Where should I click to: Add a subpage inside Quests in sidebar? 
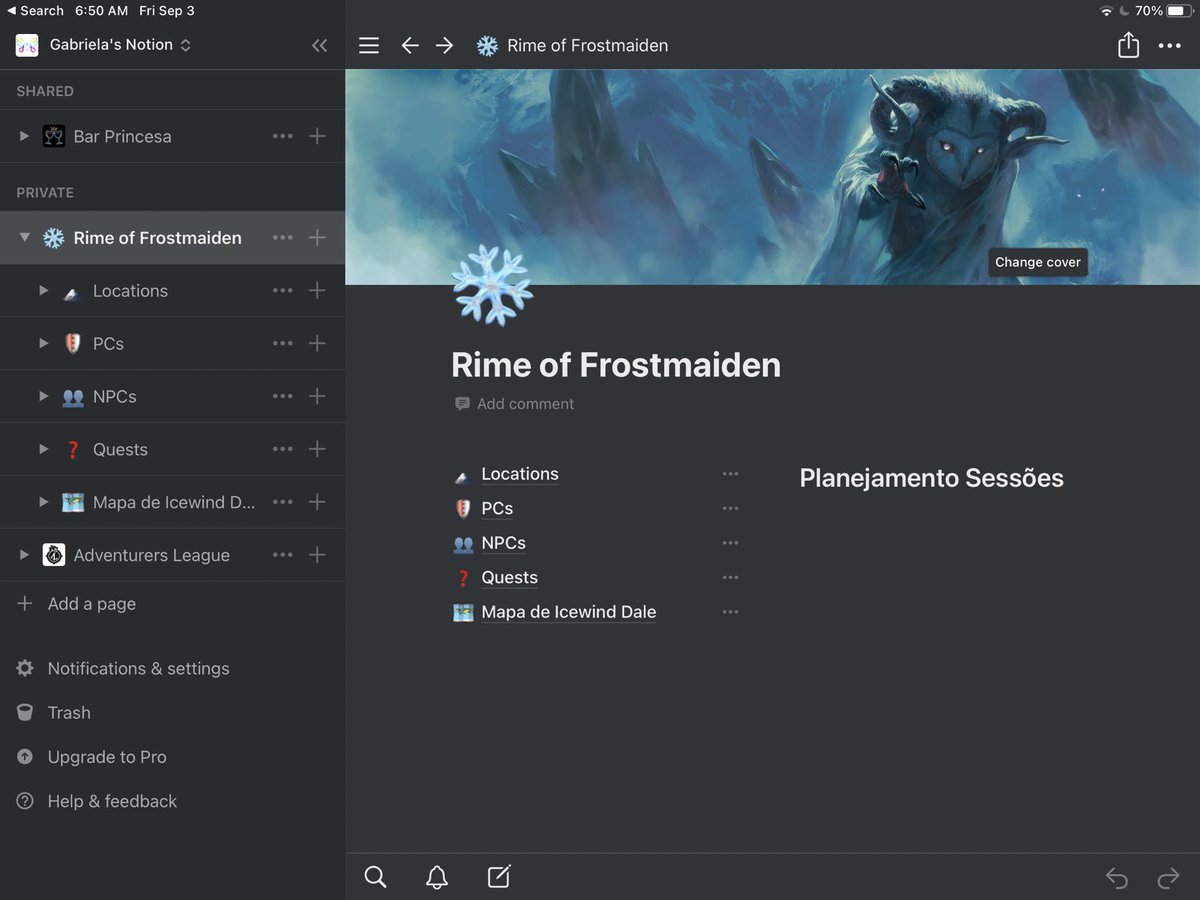317,450
